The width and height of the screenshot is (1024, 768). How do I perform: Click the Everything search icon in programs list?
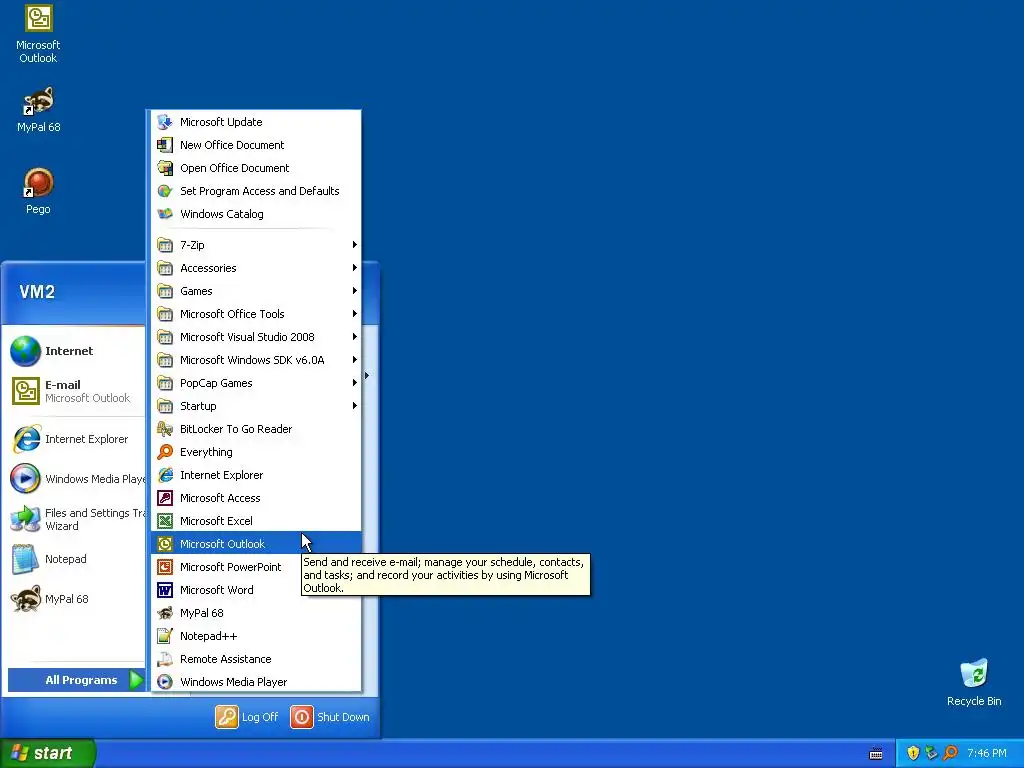[165, 452]
